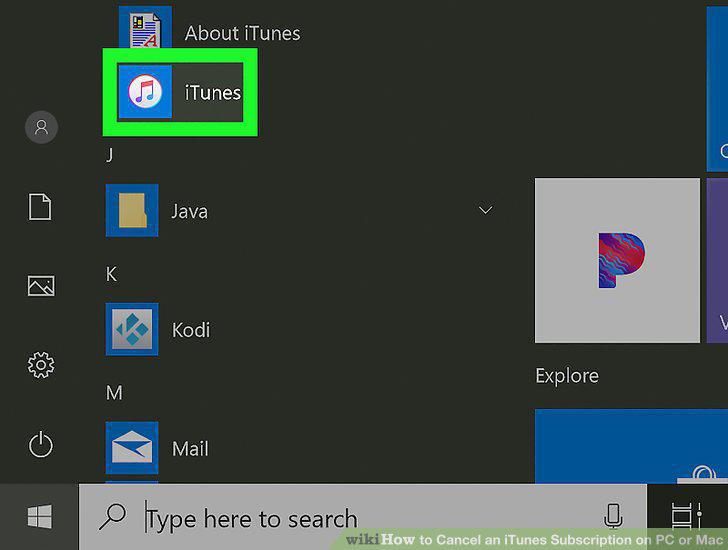Click the Java folder icon
Screen dimensions: 728x550
132,210
